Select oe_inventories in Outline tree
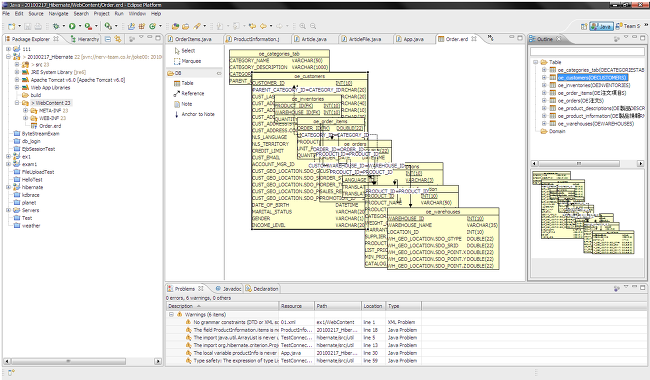This screenshot has width=650, height=380. (x=590, y=85)
